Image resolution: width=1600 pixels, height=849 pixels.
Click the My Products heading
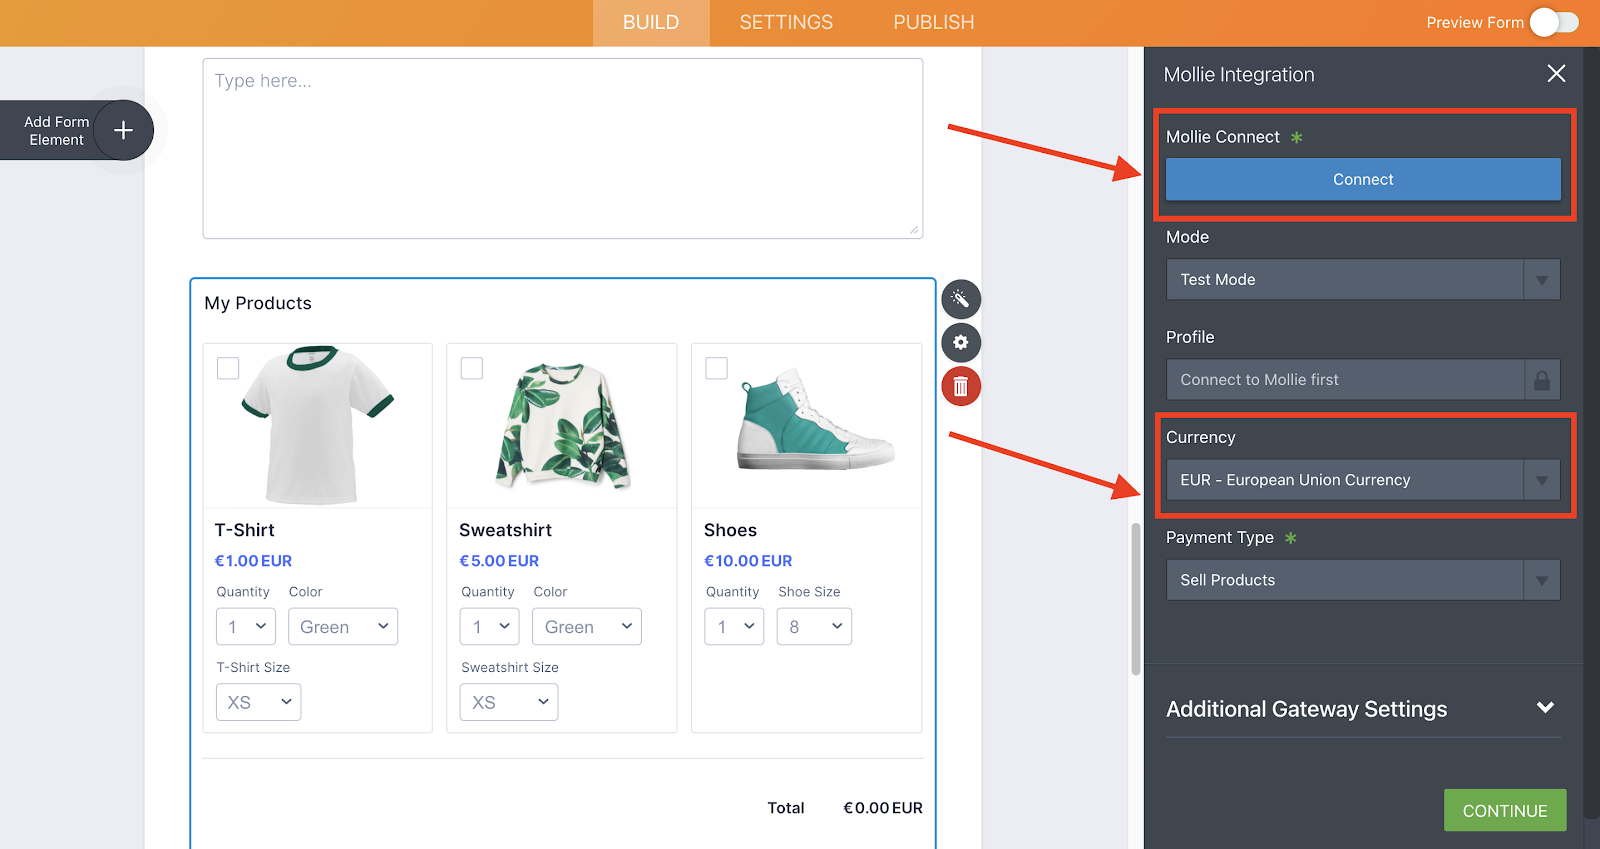258,304
